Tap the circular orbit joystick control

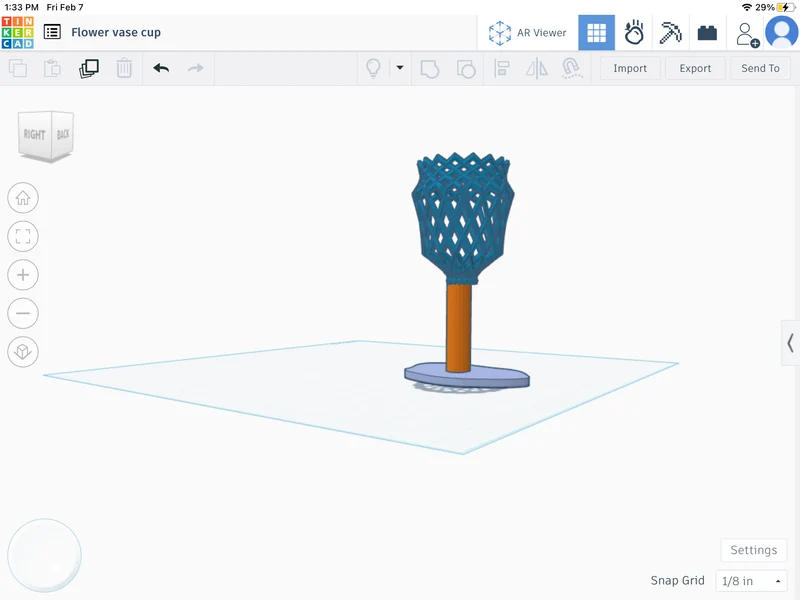(x=44, y=556)
